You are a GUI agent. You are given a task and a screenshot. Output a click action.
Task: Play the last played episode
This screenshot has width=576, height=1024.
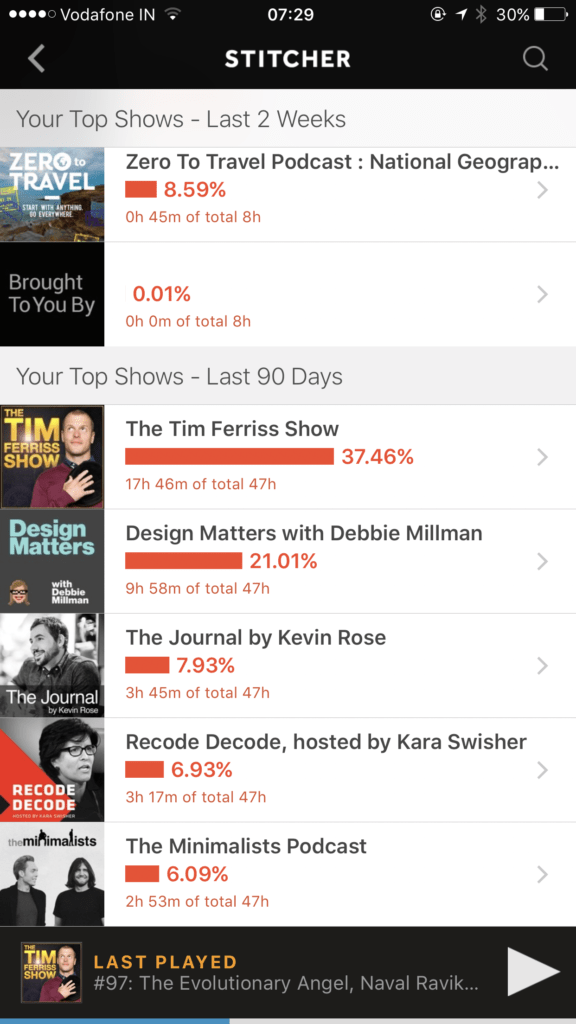click(534, 972)
